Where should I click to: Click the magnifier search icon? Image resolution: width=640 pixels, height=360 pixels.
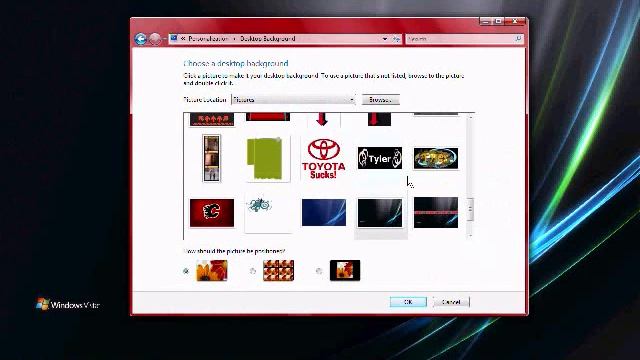518,39
